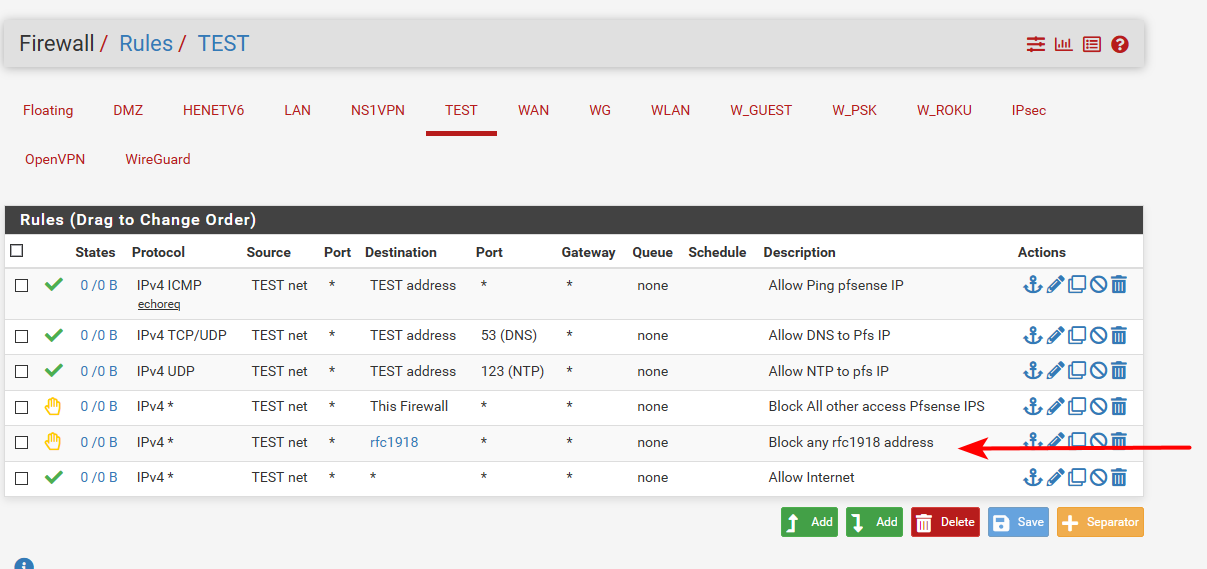Open the rfc1918 alias link
1207x569 pixels.
click(394, 442)
